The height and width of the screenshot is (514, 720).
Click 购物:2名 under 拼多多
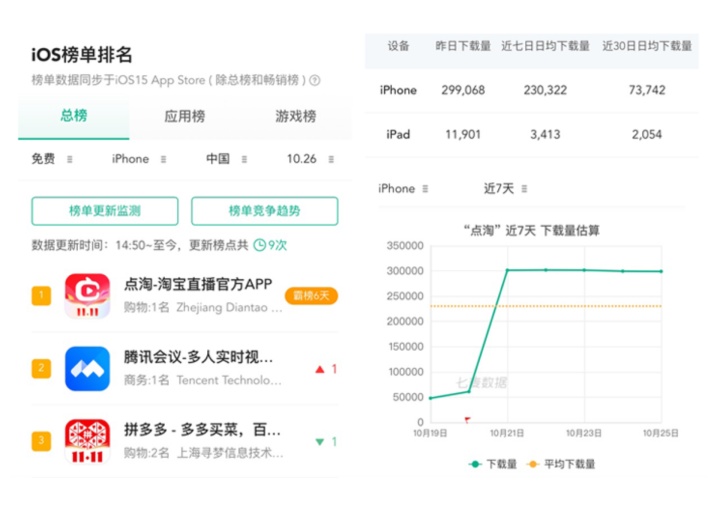click(x=146, y=453)
